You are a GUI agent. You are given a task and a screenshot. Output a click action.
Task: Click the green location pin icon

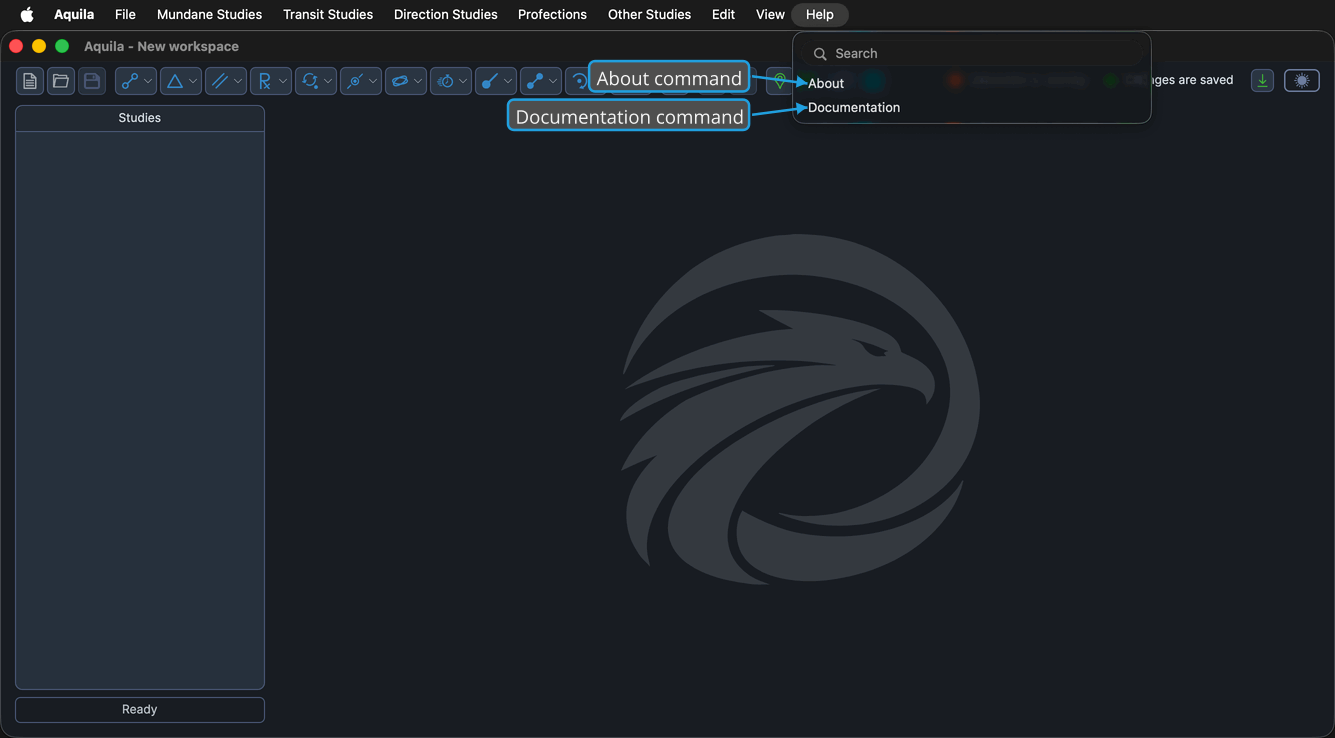coord(779,81)
